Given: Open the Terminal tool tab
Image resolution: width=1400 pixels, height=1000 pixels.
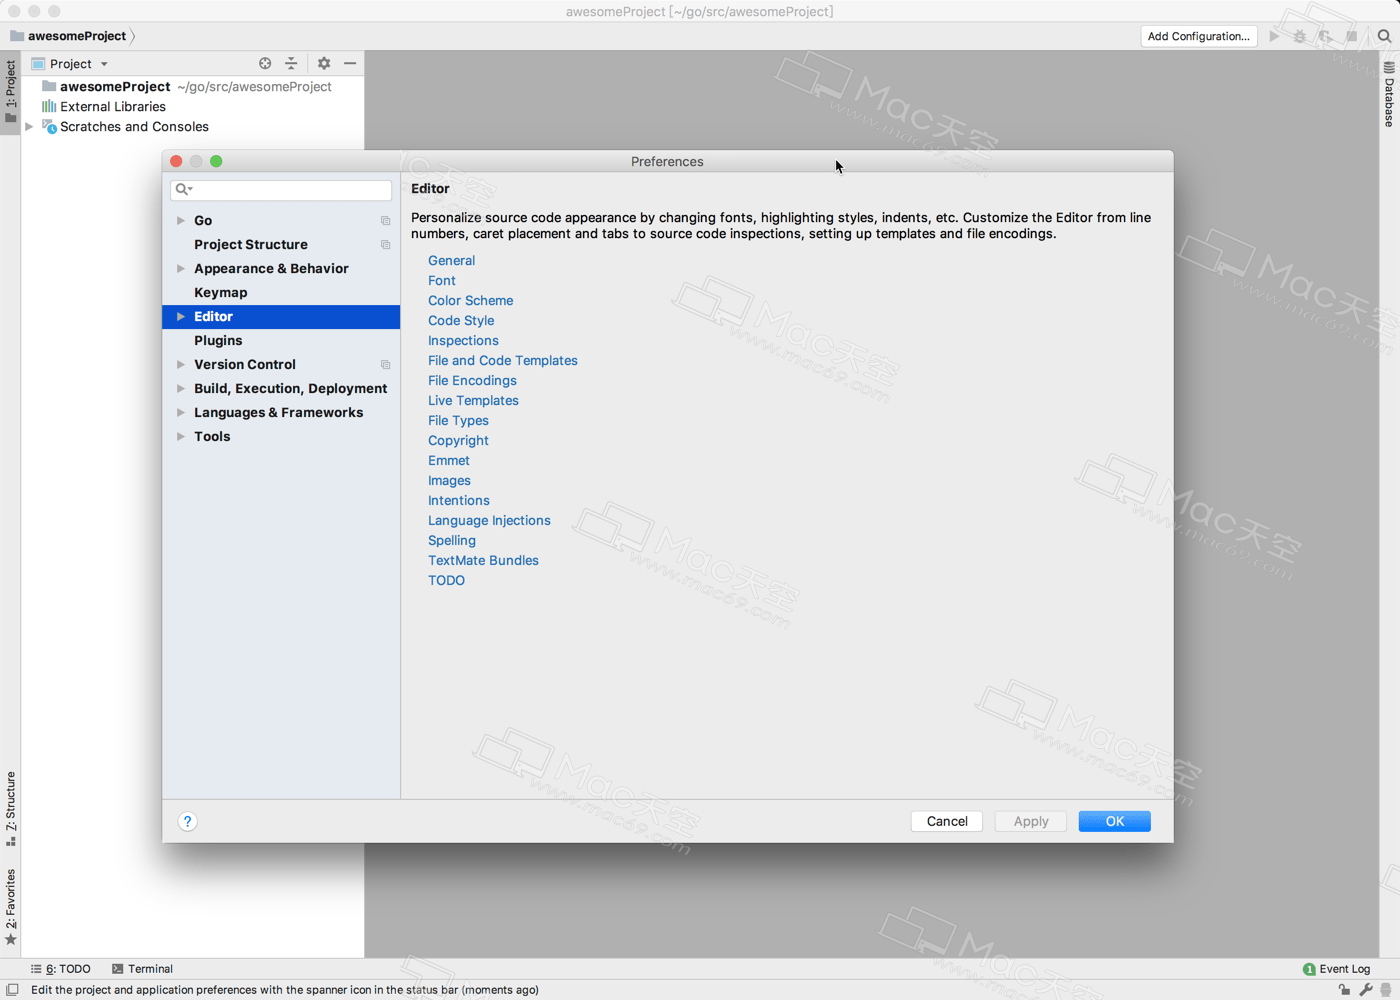Looking at the screenshot, I should pos(143,969).
